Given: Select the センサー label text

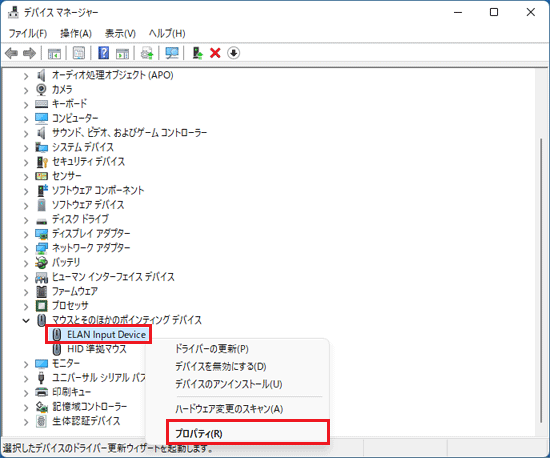Looking at the screenshot, I should tap(67, 176).
